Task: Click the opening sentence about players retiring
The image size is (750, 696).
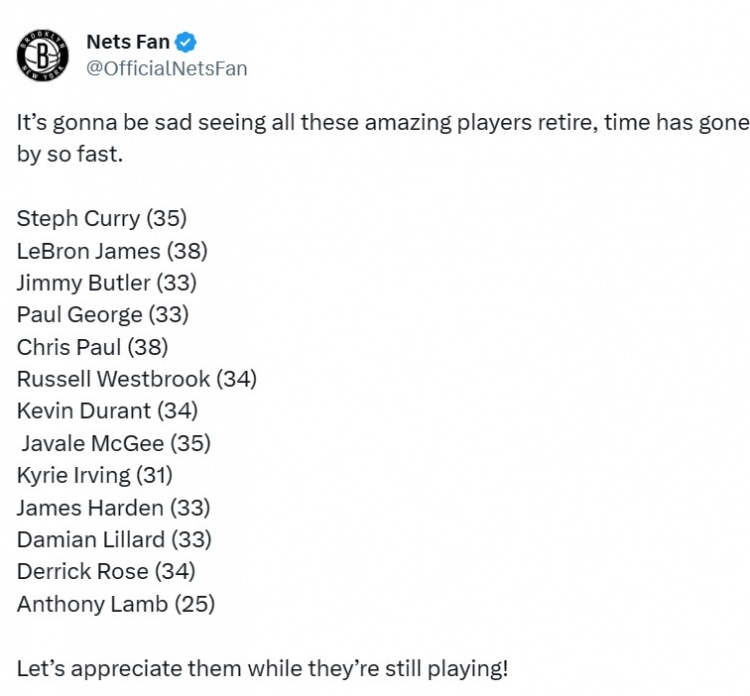Action: 383,138
